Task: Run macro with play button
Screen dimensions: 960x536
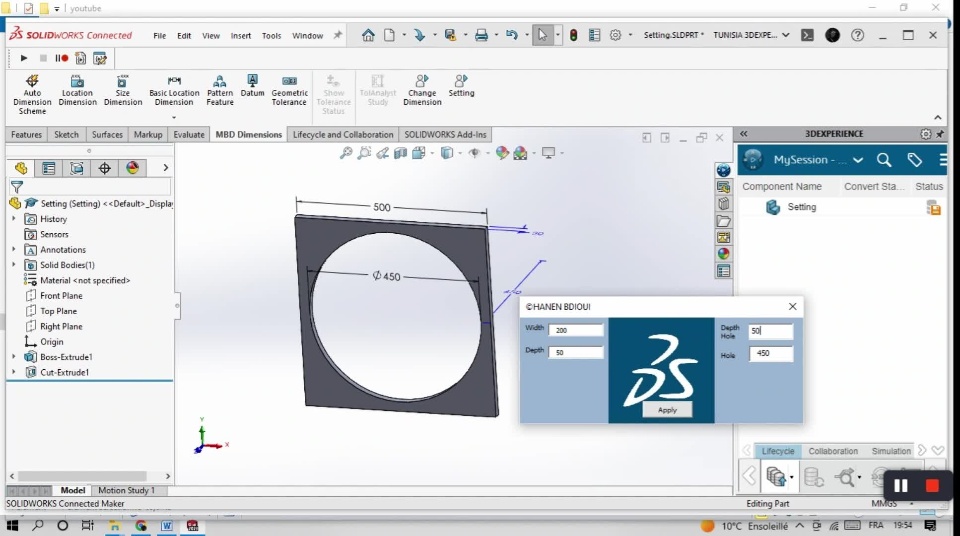Action: [x=24, y=58]
